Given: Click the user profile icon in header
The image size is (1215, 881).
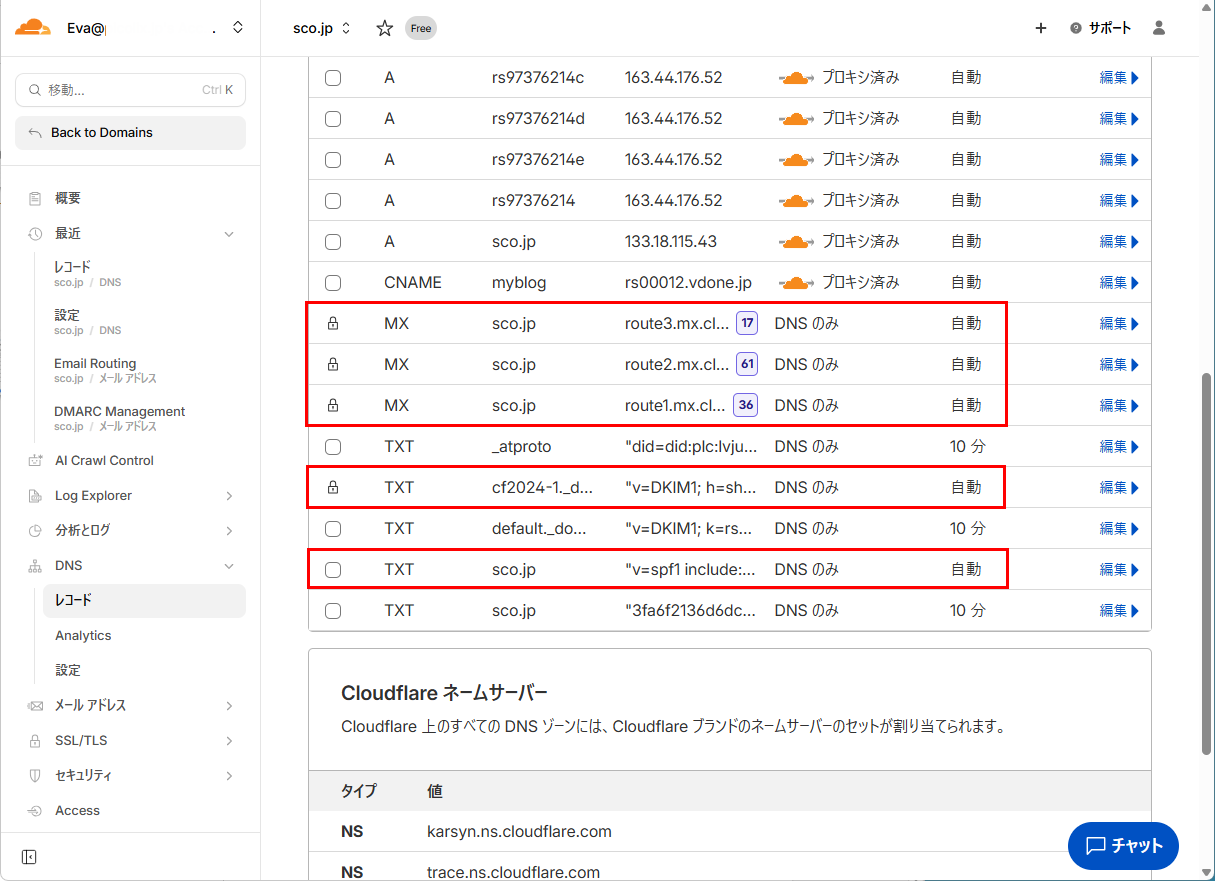Looking at the screenshot, I should click(1158, 28).
